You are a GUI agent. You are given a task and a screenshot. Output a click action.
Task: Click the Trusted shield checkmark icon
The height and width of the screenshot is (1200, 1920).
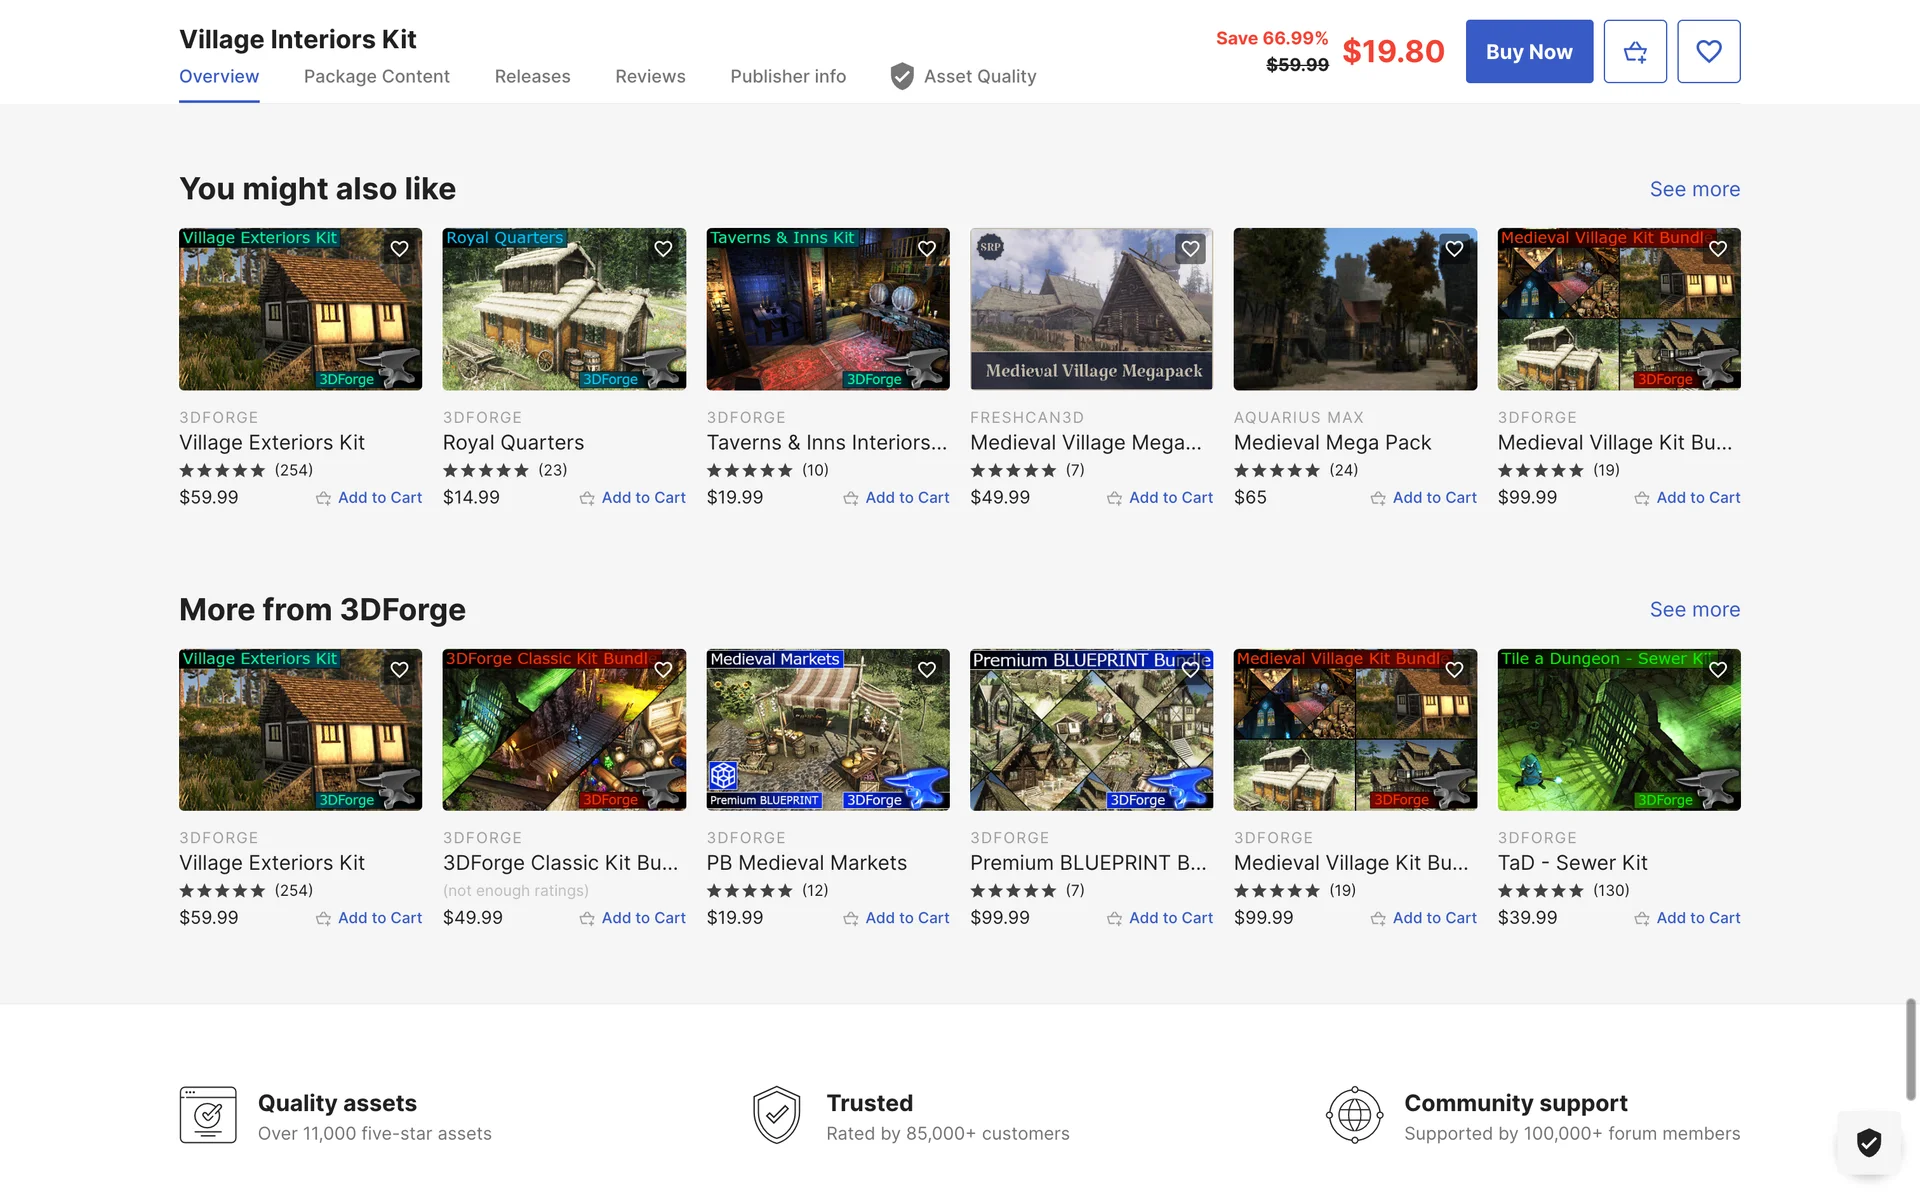click(x=777, y=1115)
